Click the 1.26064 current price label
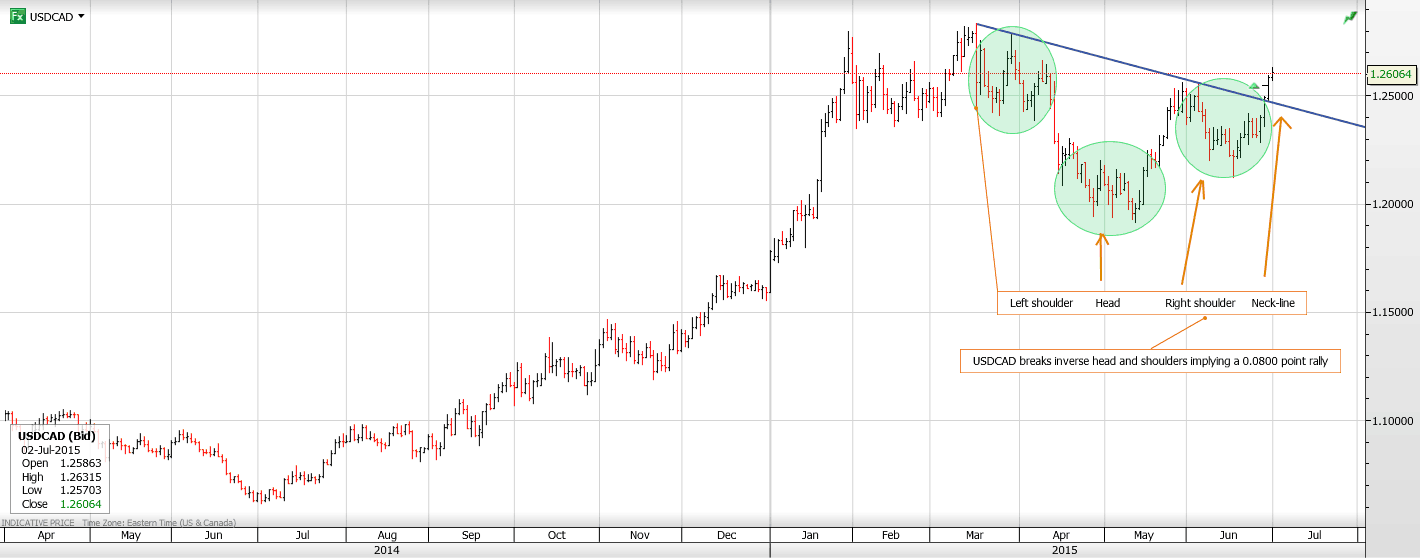Image resolution: width=1420 pixels, height=558 pixels. [1389, 74]
